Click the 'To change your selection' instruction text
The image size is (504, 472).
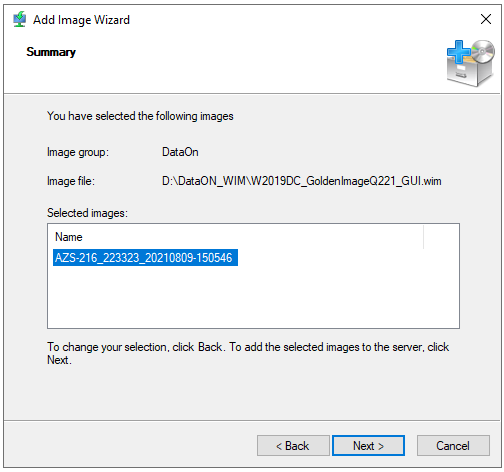pyautogui.click(x=248, y=353)
